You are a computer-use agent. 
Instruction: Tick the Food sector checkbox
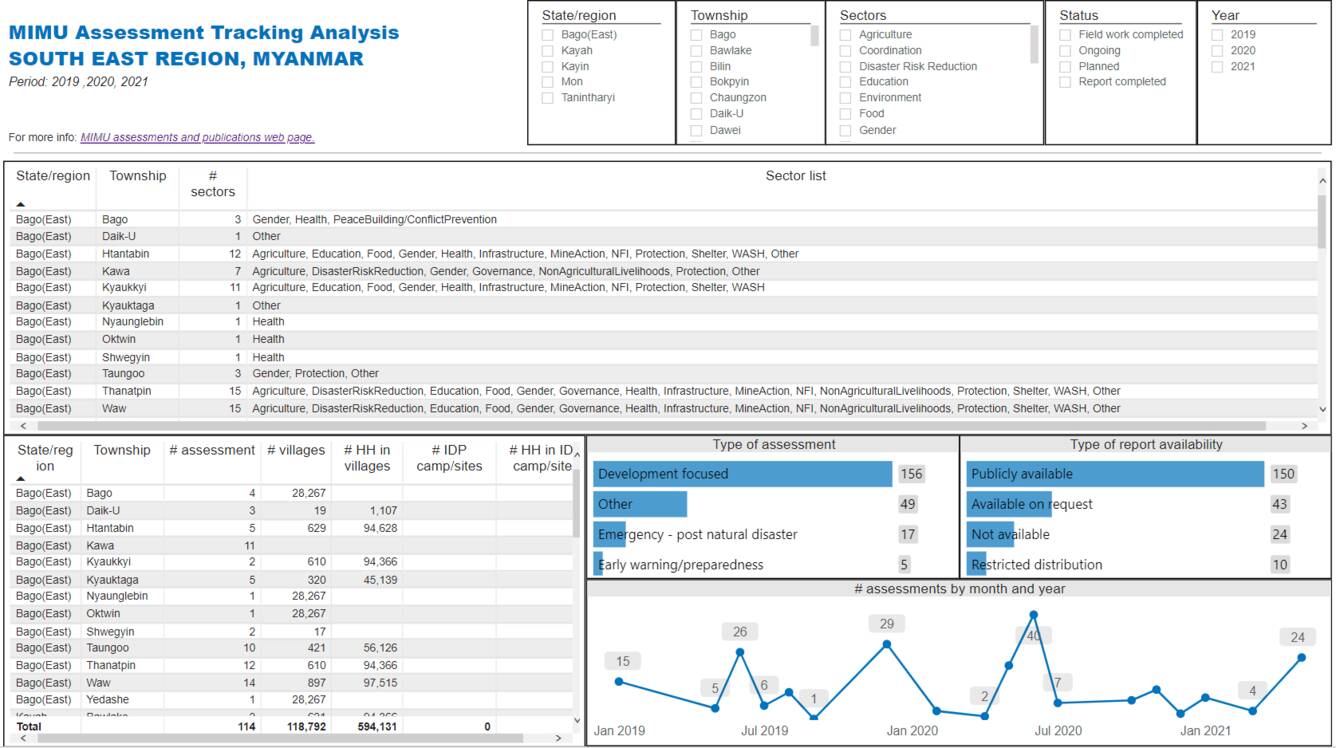coord(845,114)
